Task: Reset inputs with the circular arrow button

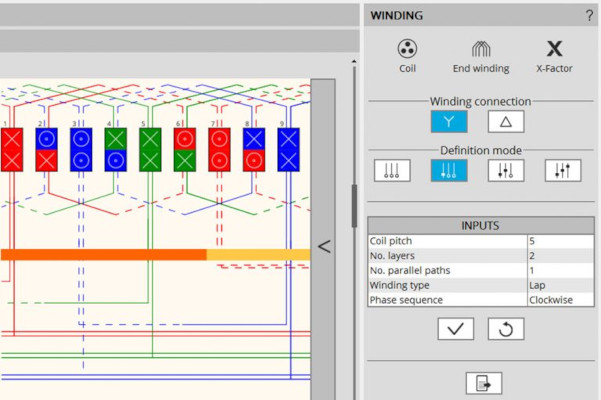Action: pos(506,329)
